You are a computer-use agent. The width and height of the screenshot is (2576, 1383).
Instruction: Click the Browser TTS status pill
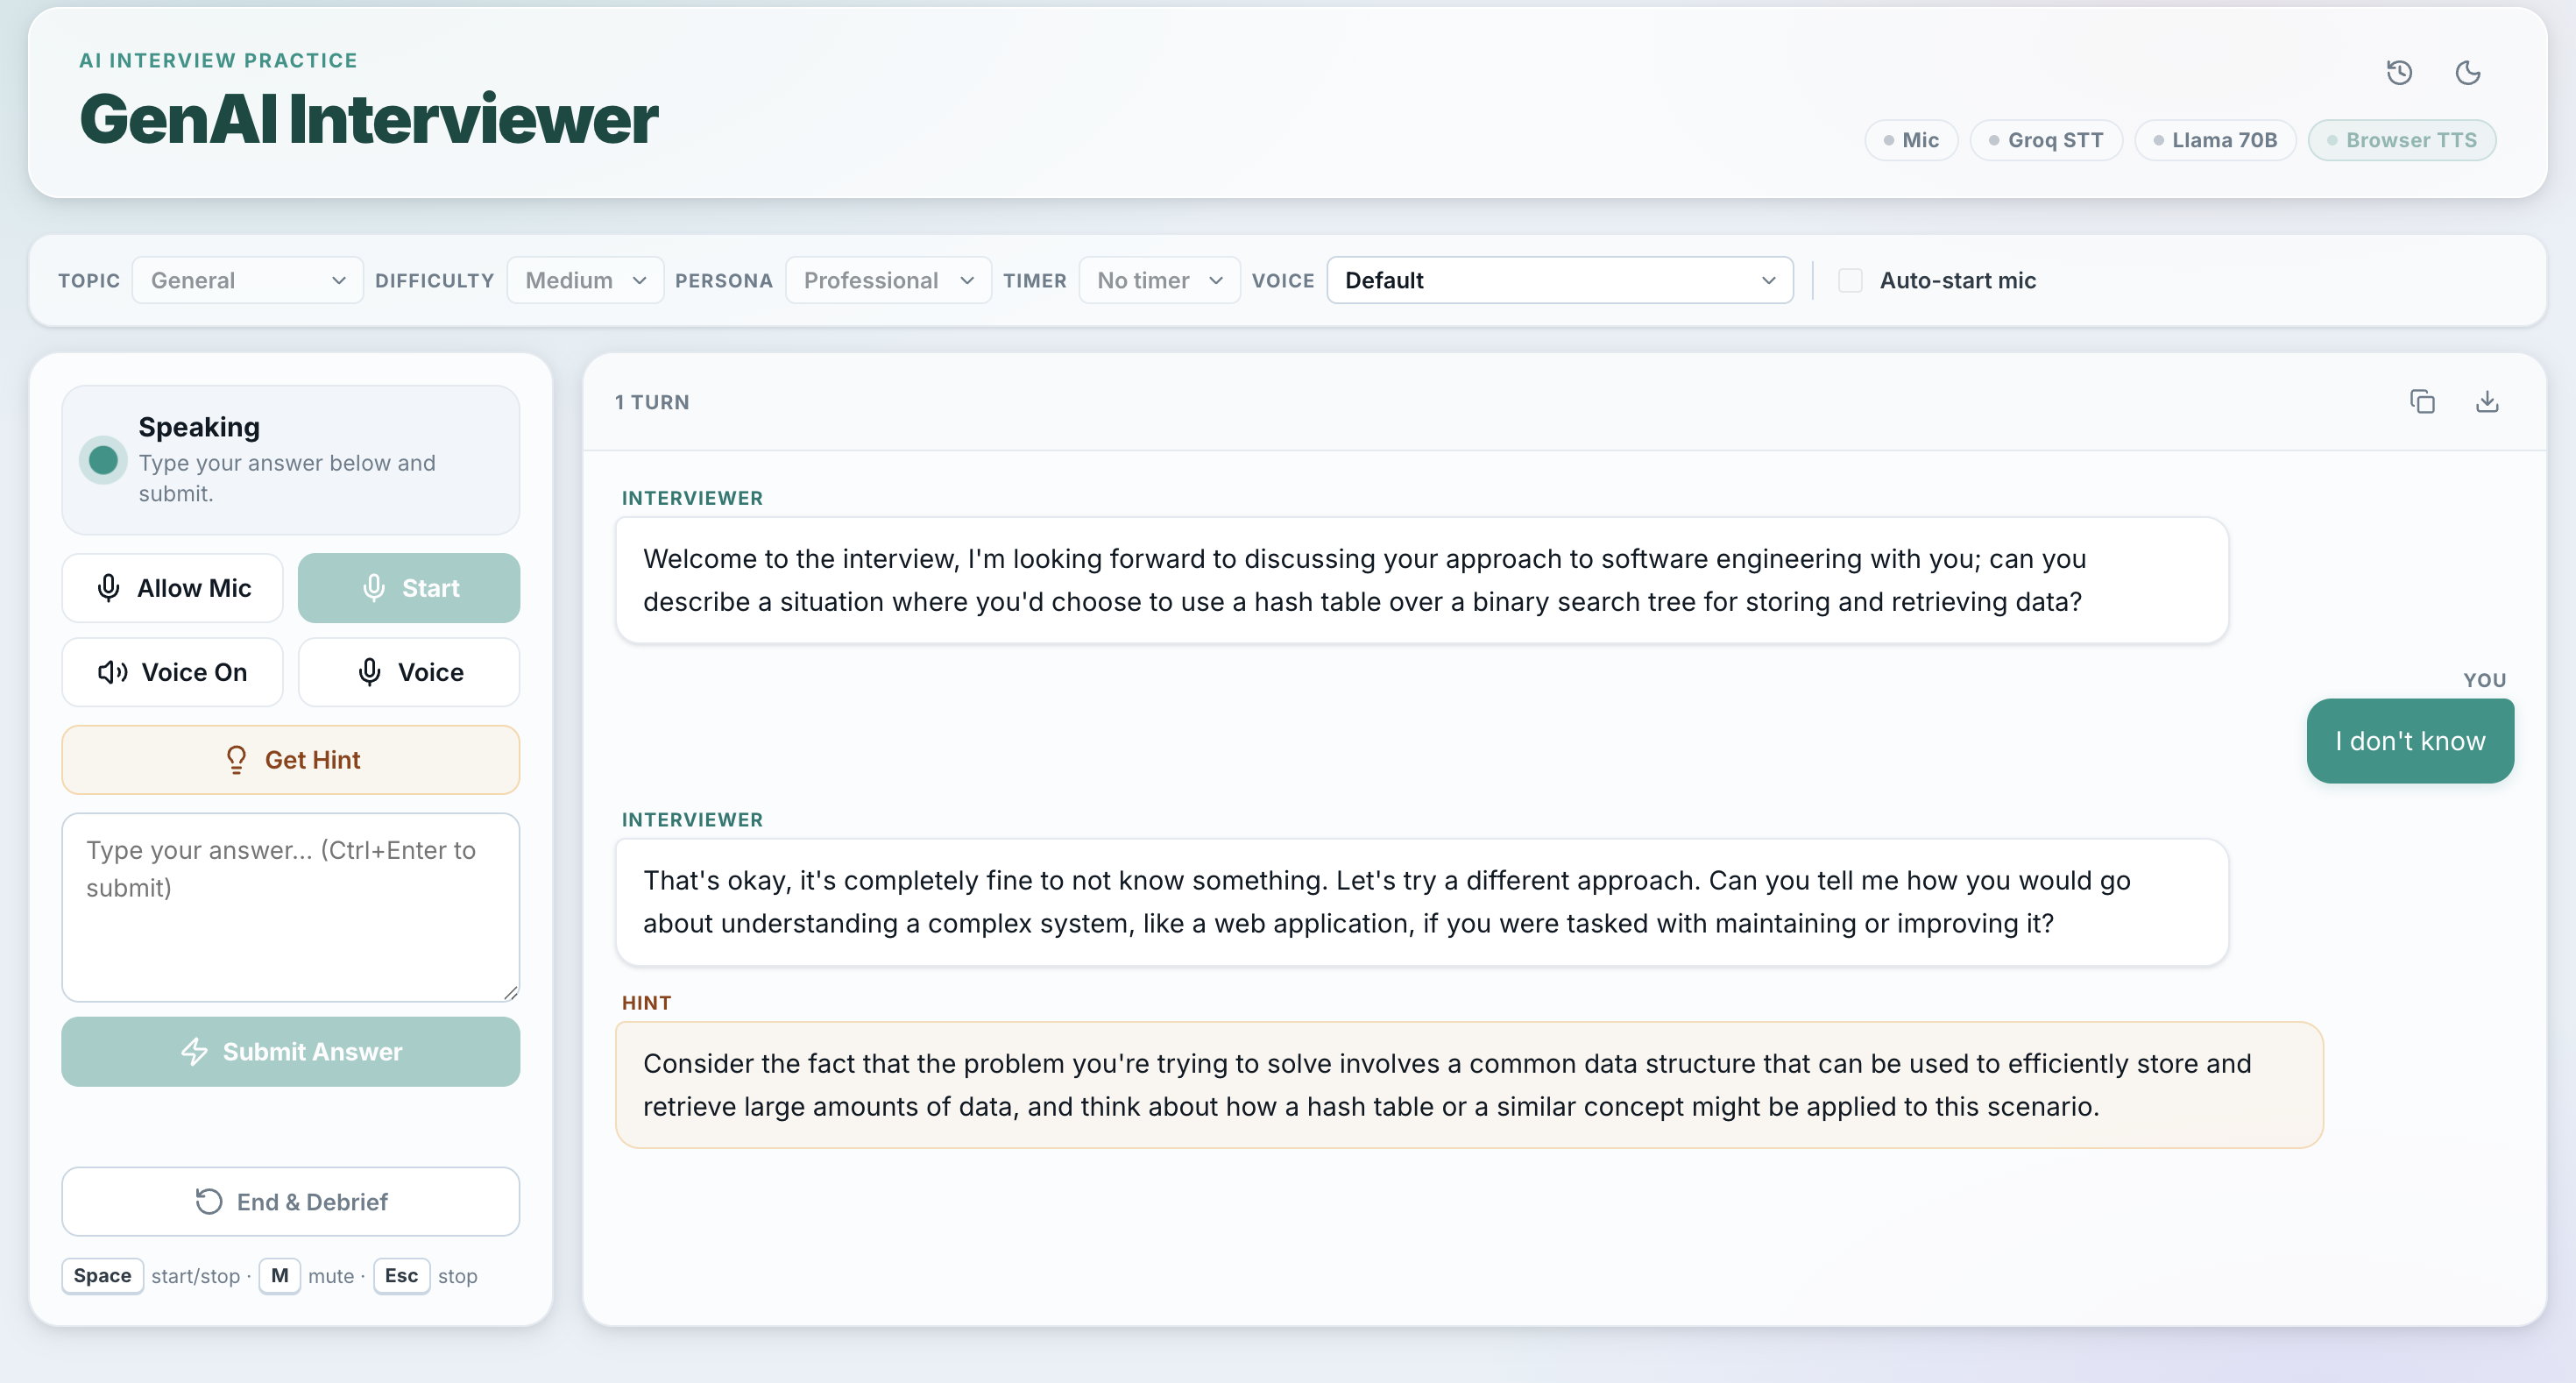pyautogui.click(x=2402, y=140)
